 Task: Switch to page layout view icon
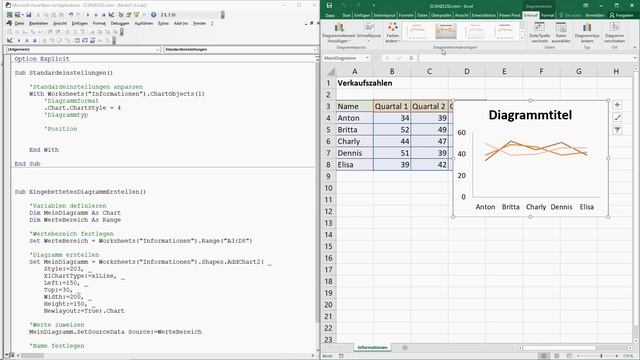click(x=556, y=356)
